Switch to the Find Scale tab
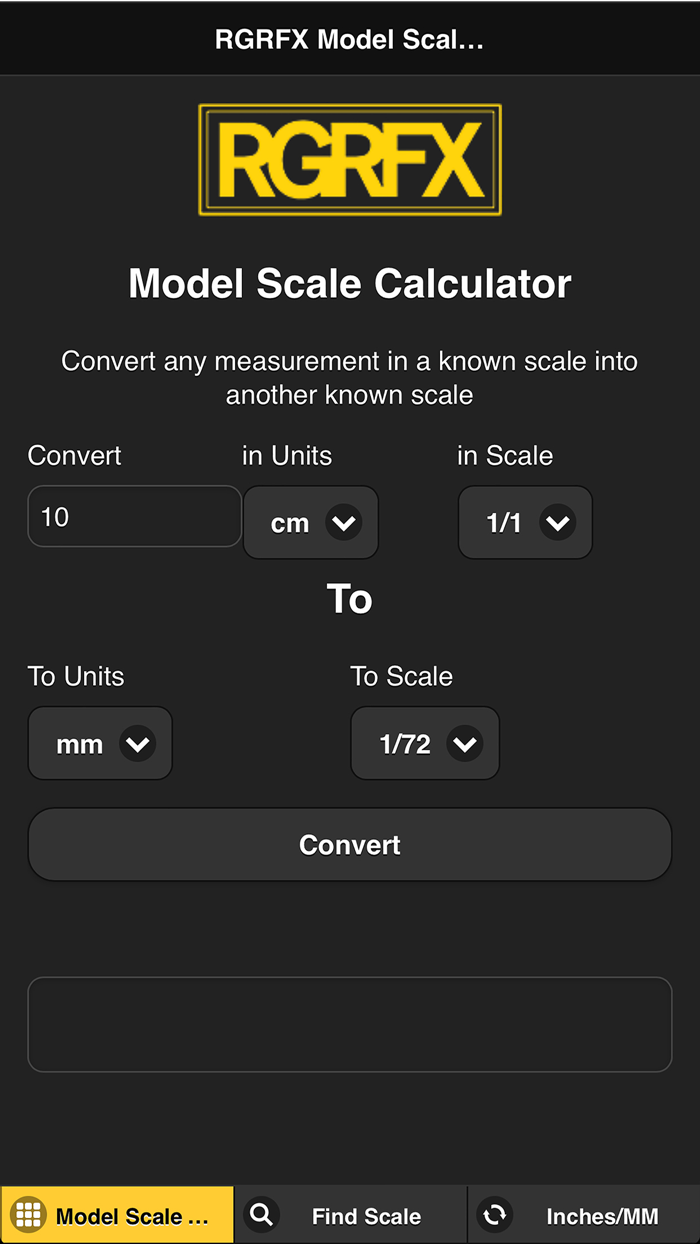This screenshot has height=1244, width=700. coord(349,1214)
